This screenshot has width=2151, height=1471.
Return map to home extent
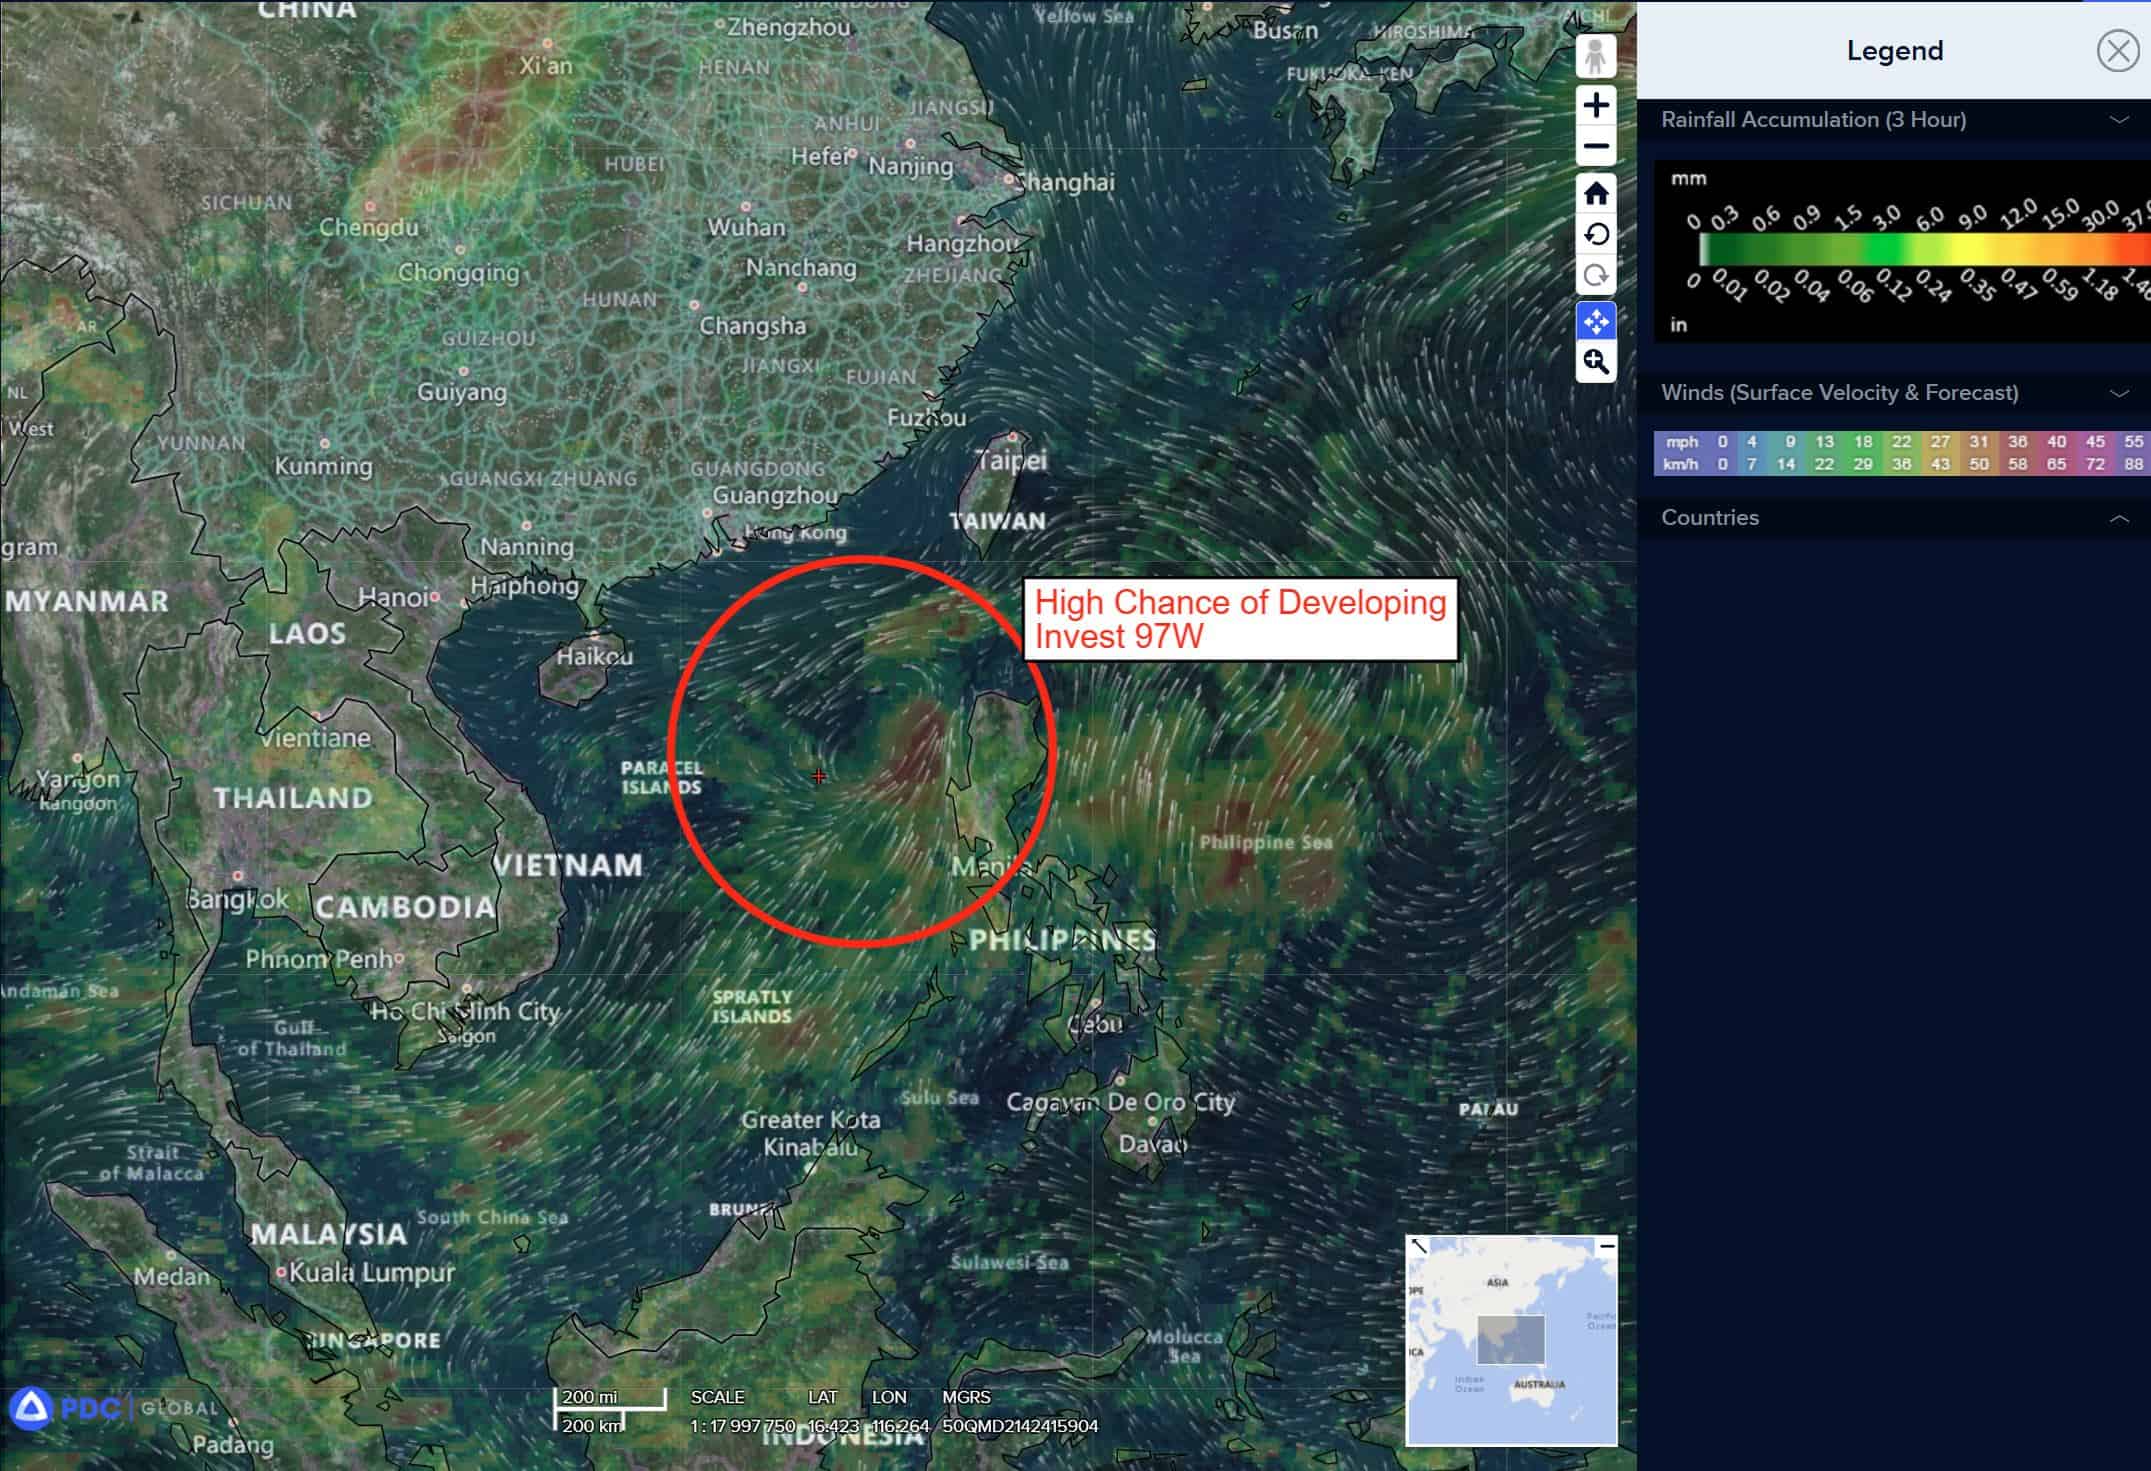(1596, 193)
